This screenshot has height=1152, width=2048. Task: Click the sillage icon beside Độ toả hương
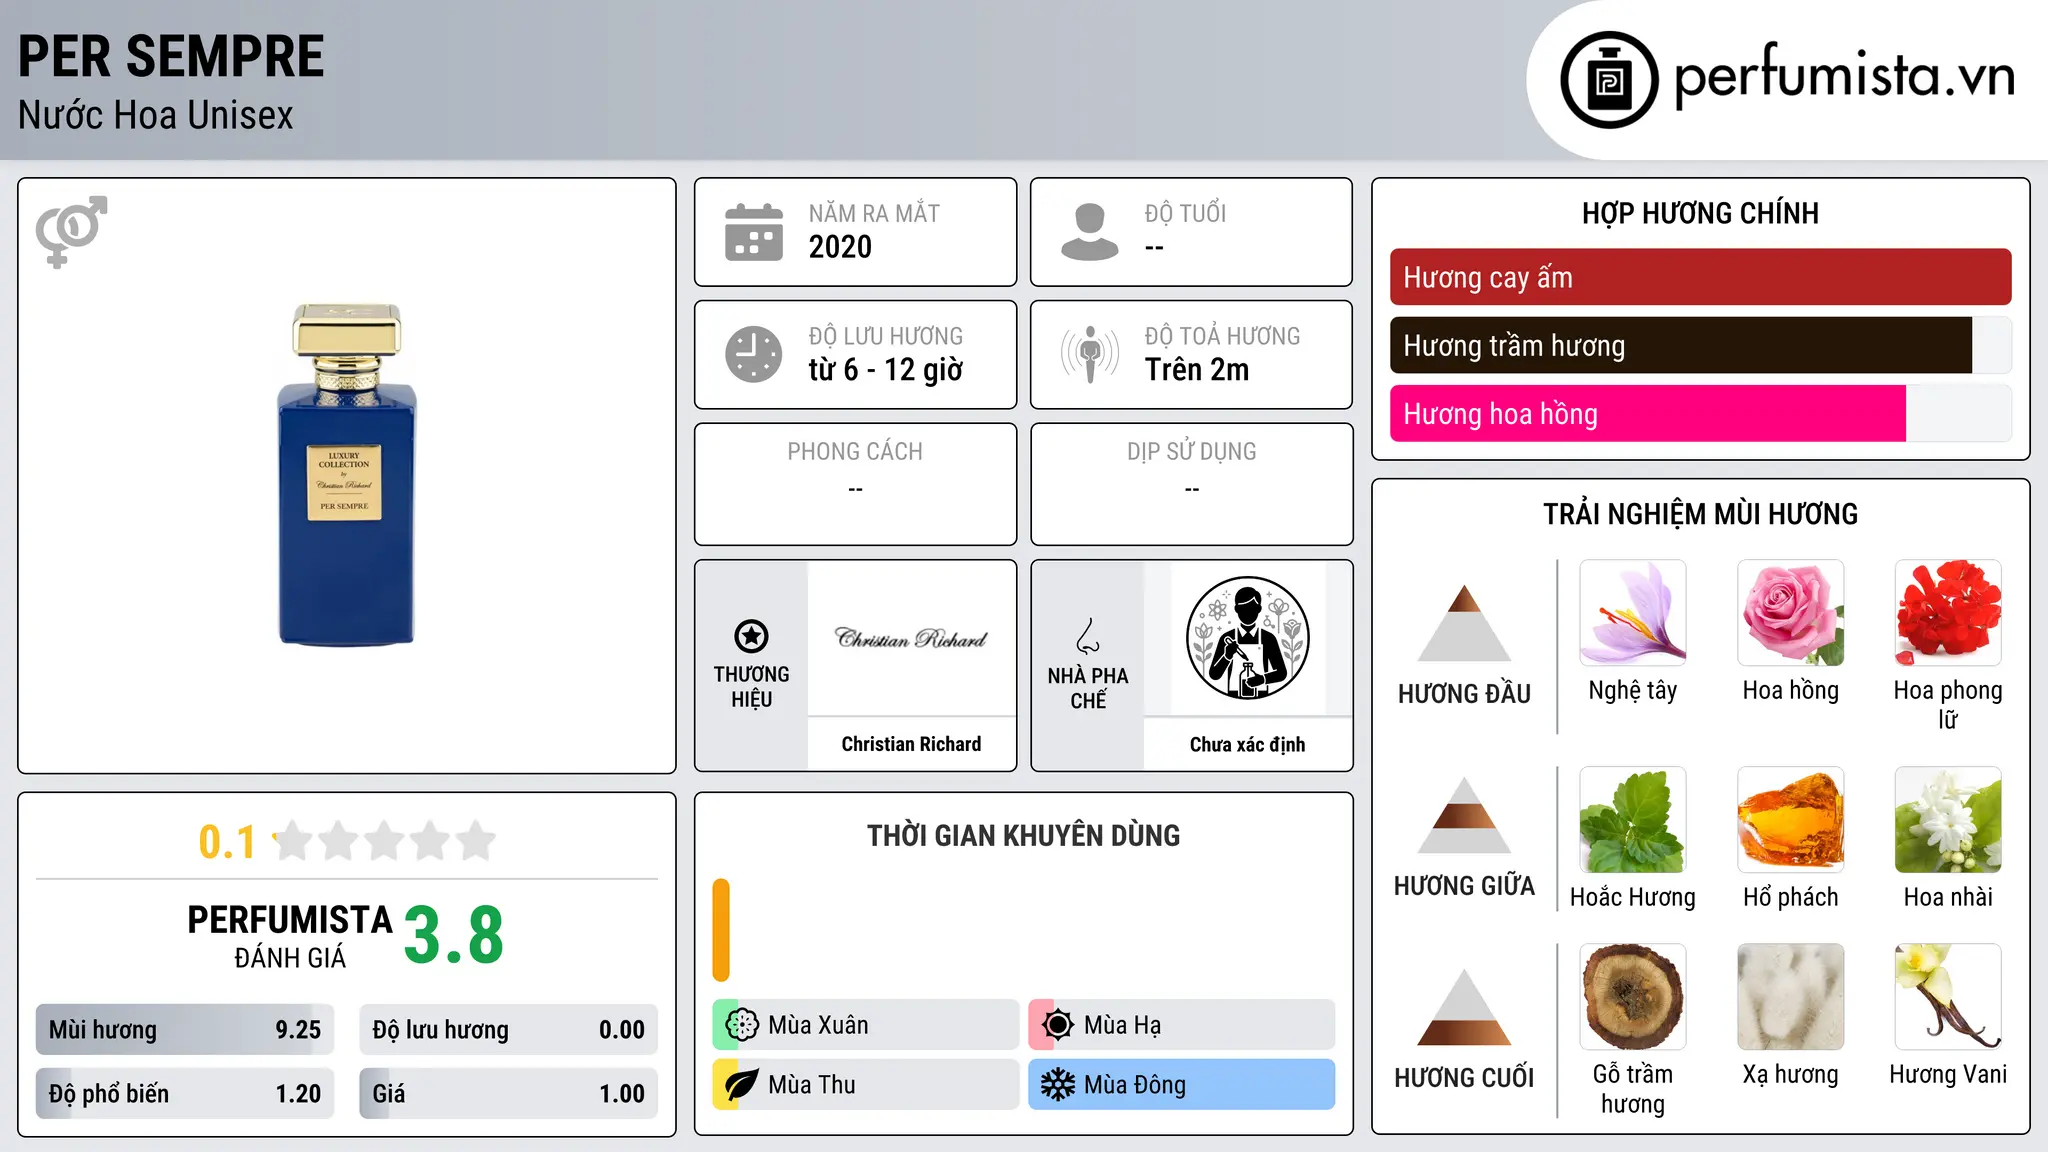point(1090,354)
